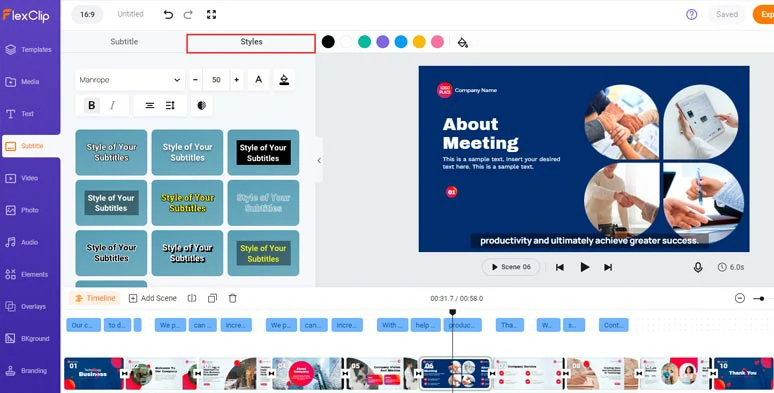The height and width of the screenshot is (393, 774).
Task: Open the BKground sidebar panel
Action: (29, 339)
